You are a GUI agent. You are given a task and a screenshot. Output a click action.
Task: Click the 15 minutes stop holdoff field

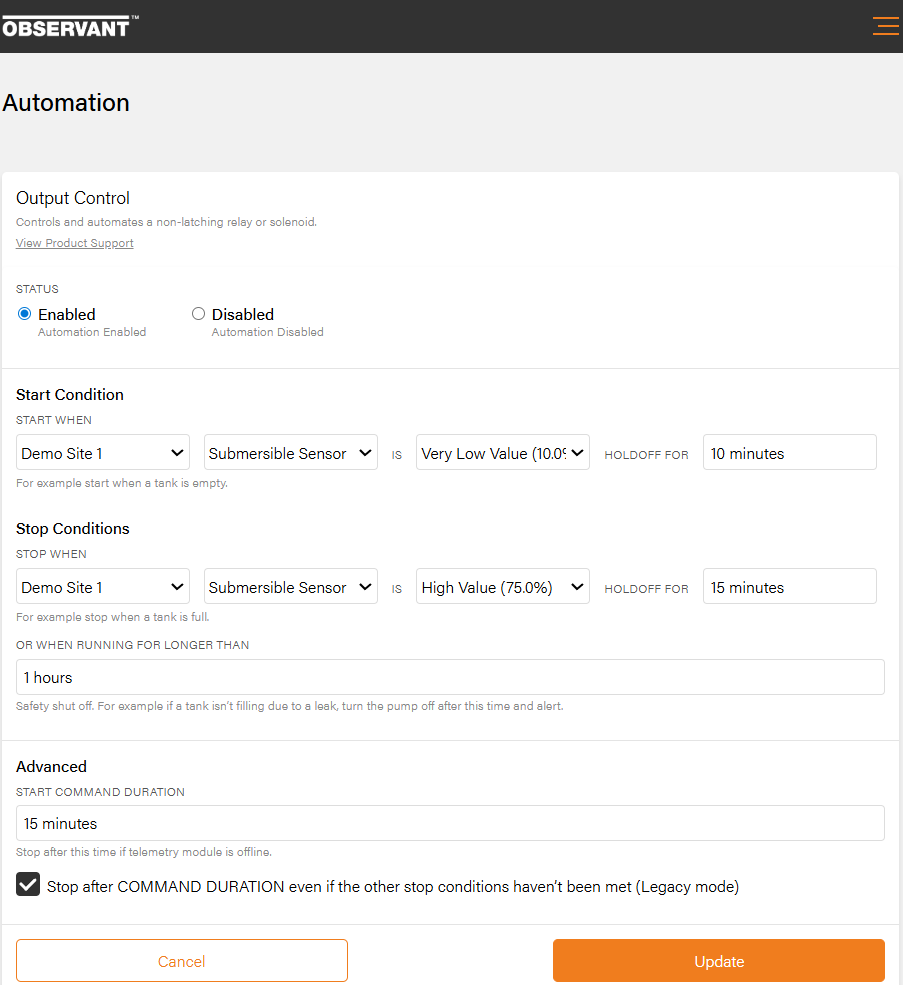tap(789, 587)
